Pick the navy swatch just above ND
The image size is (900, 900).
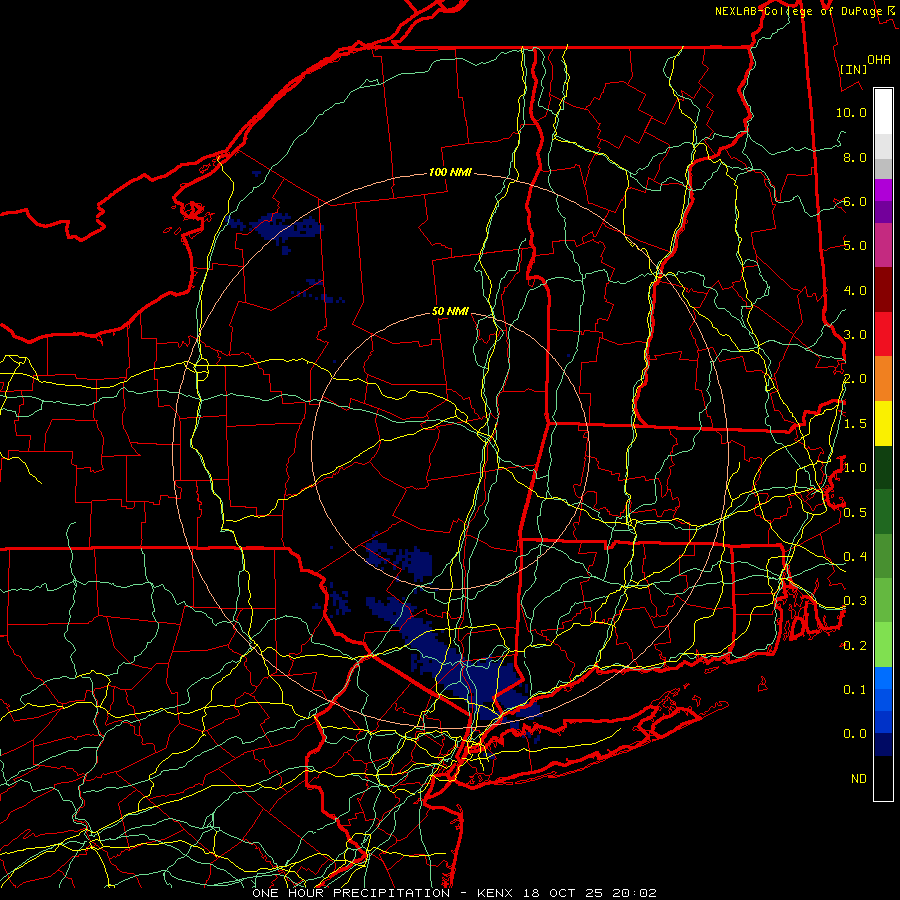pos(883,745)
